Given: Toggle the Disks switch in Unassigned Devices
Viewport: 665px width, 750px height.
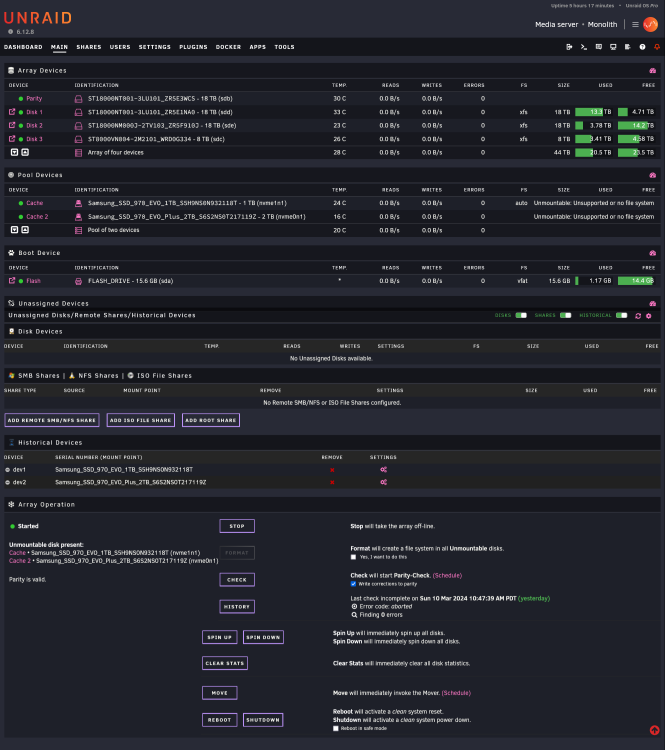Looking at the screenshot, I should tap(521, 316).
